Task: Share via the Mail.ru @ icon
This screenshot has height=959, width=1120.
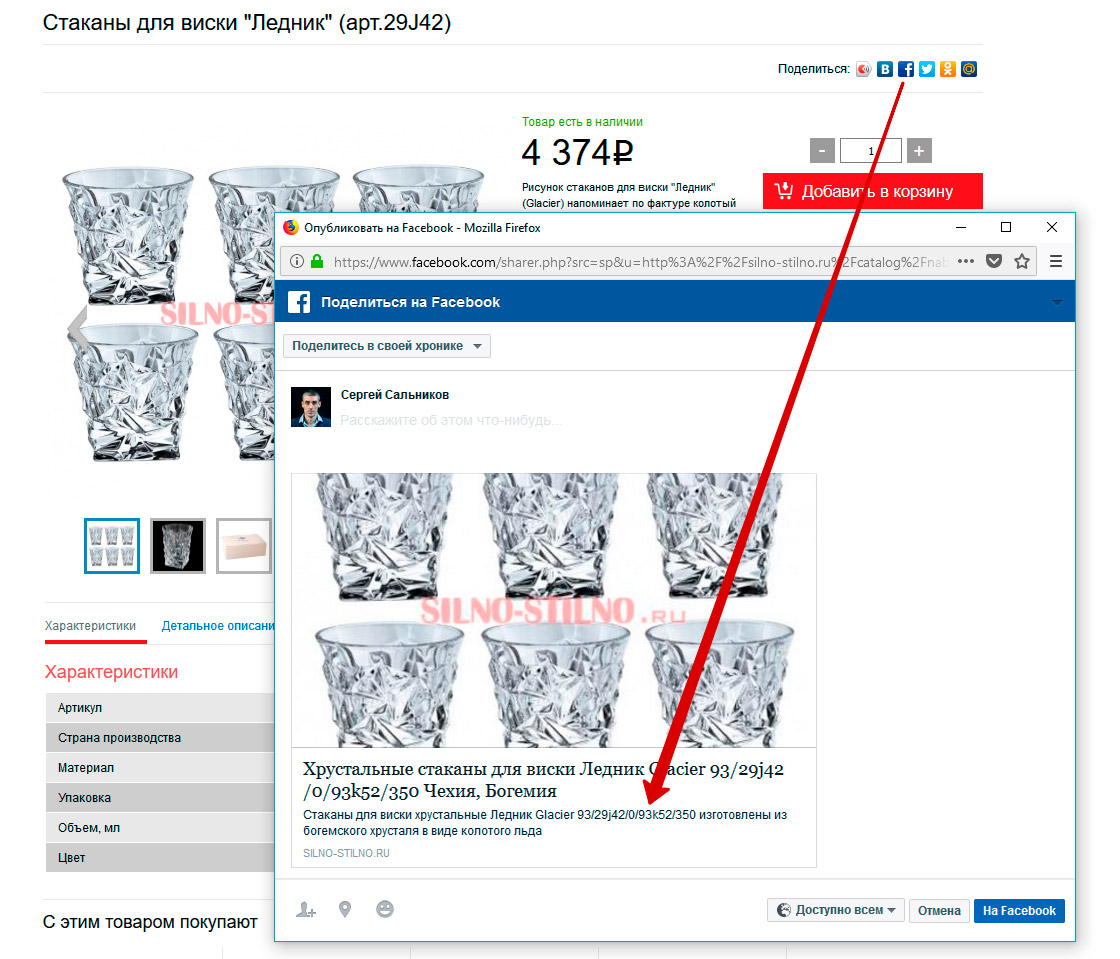Action: (x=969, y=69)
